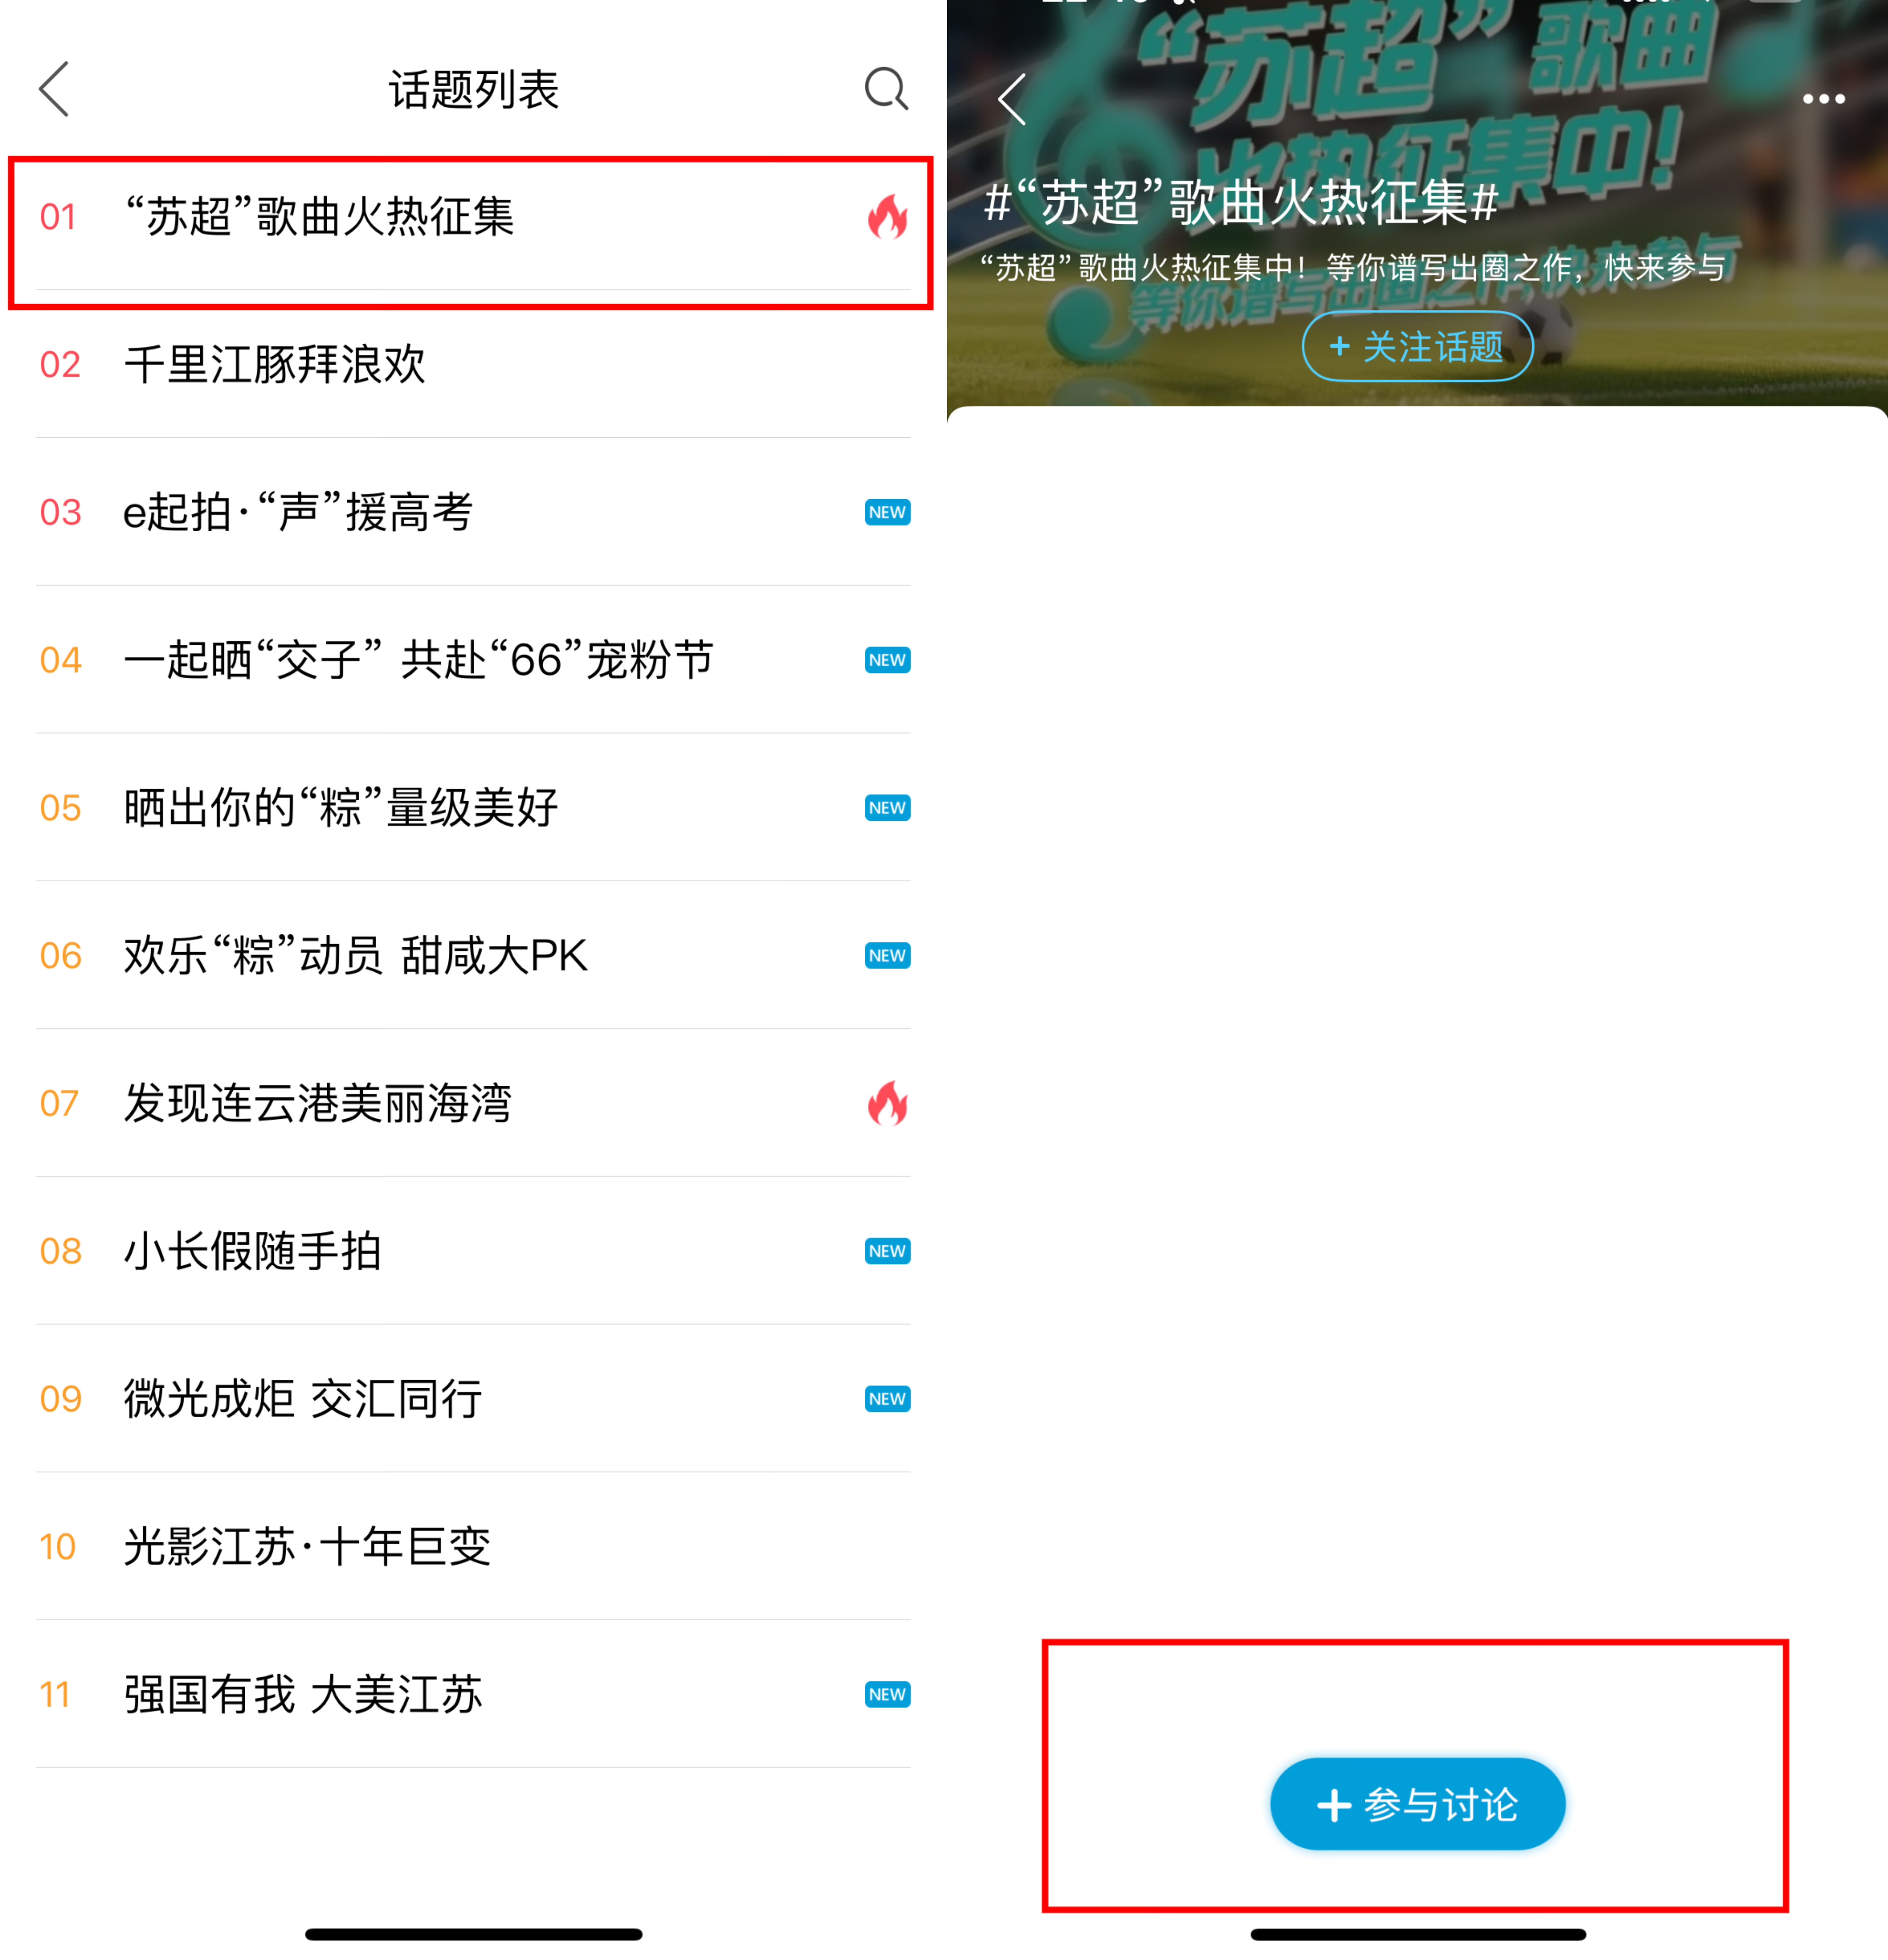Tap the back arrow on topic list

54,89
